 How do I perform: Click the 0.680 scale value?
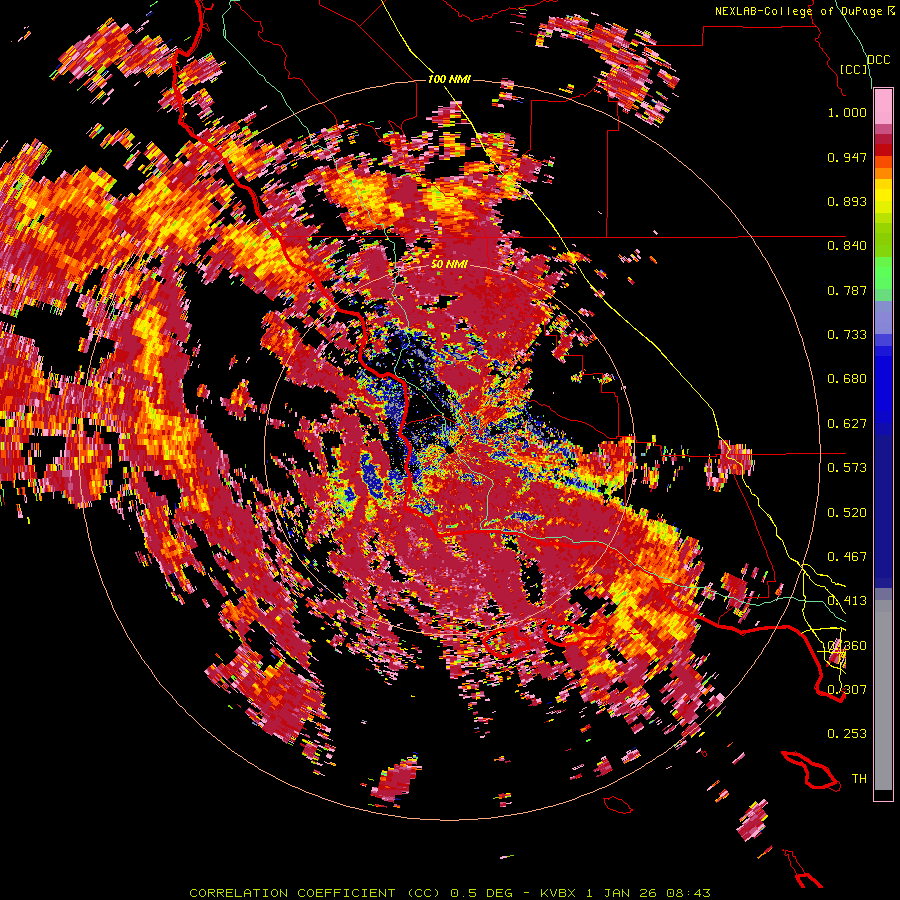pyautogui.click(x=847, y=379)
